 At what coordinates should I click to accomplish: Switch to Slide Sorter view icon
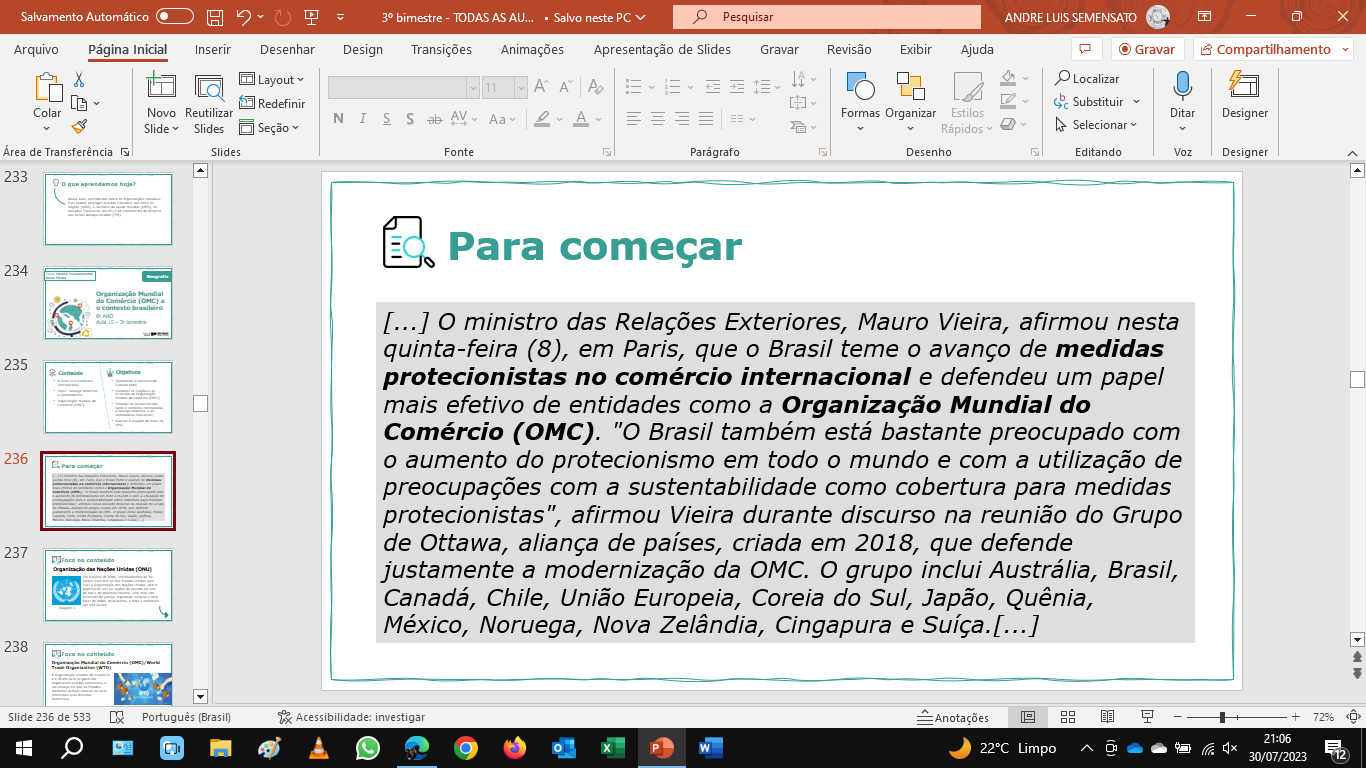coord(1068,717)
